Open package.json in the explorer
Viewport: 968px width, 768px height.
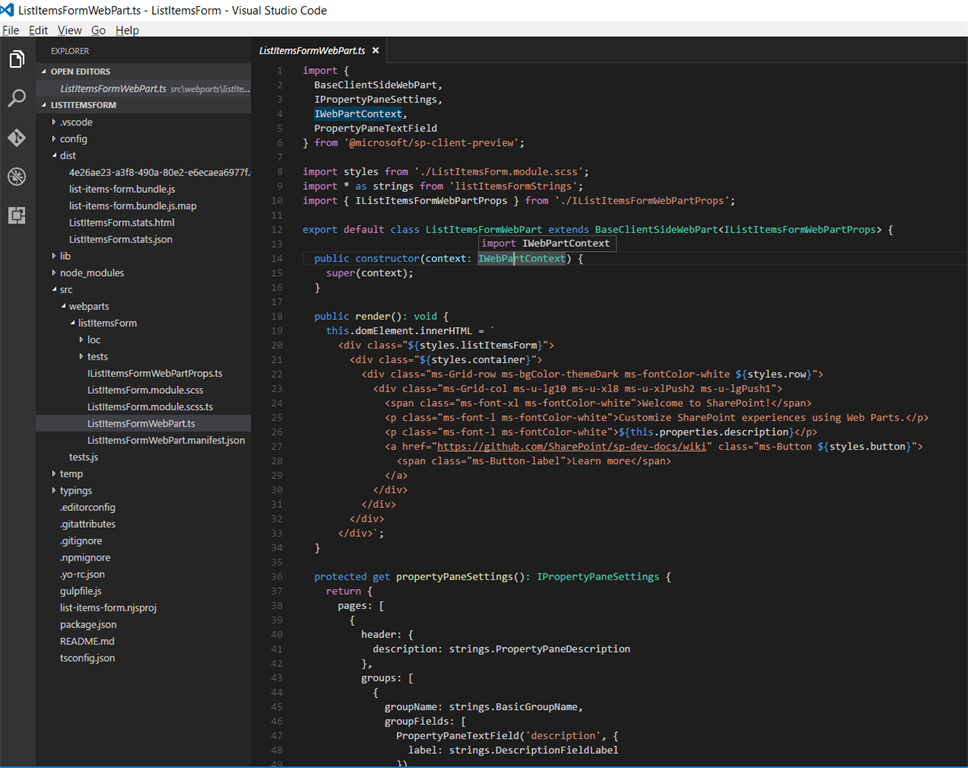click(x=88, y=625)
